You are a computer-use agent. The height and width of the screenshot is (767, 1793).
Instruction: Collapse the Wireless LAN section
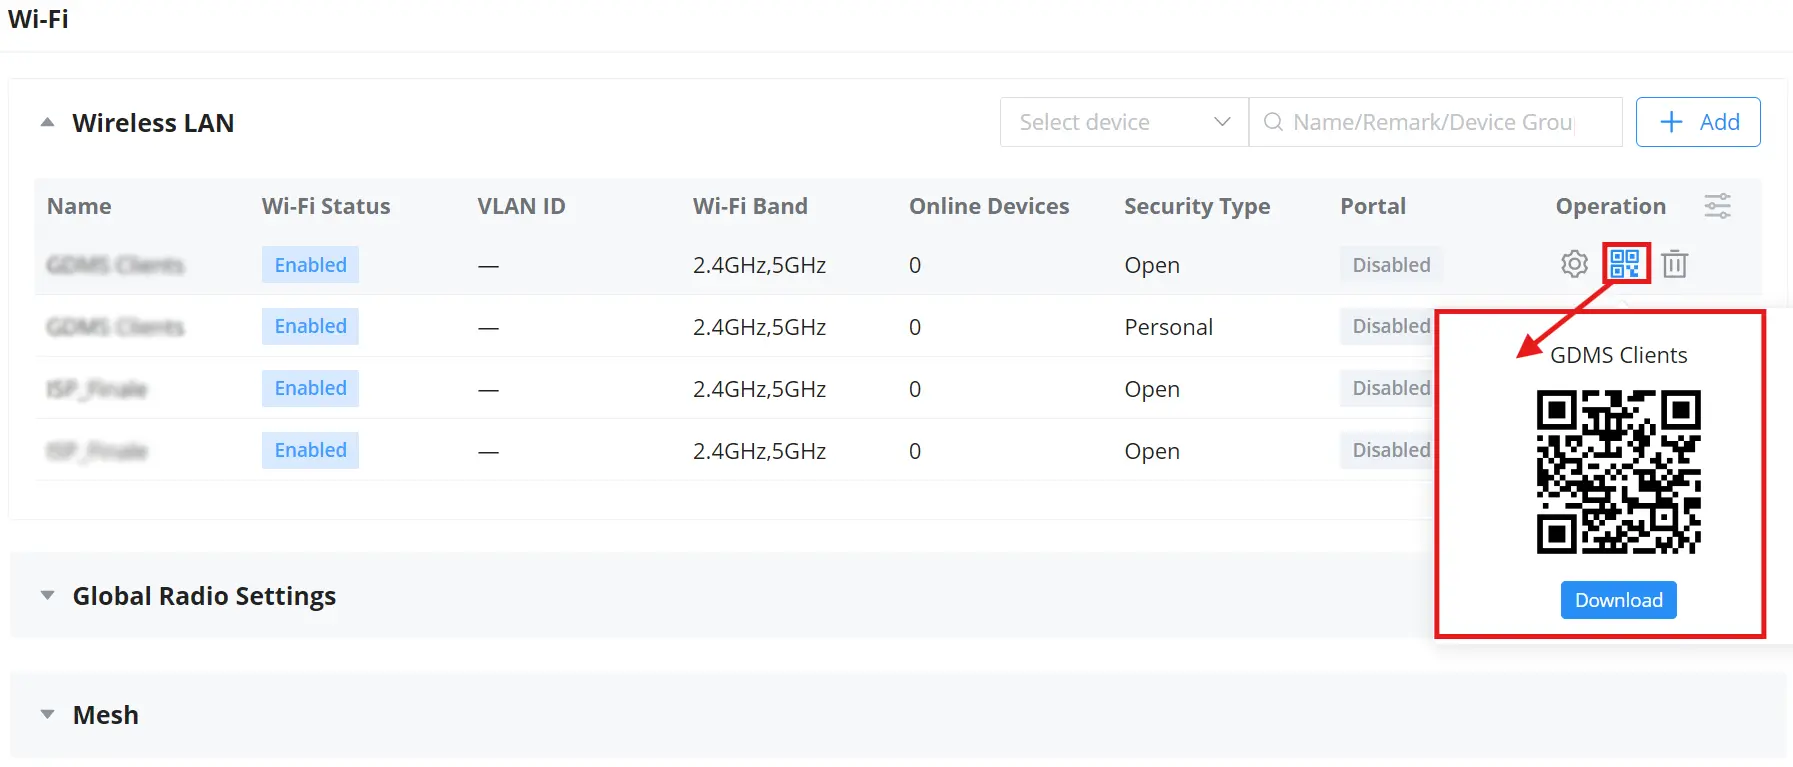47,122
